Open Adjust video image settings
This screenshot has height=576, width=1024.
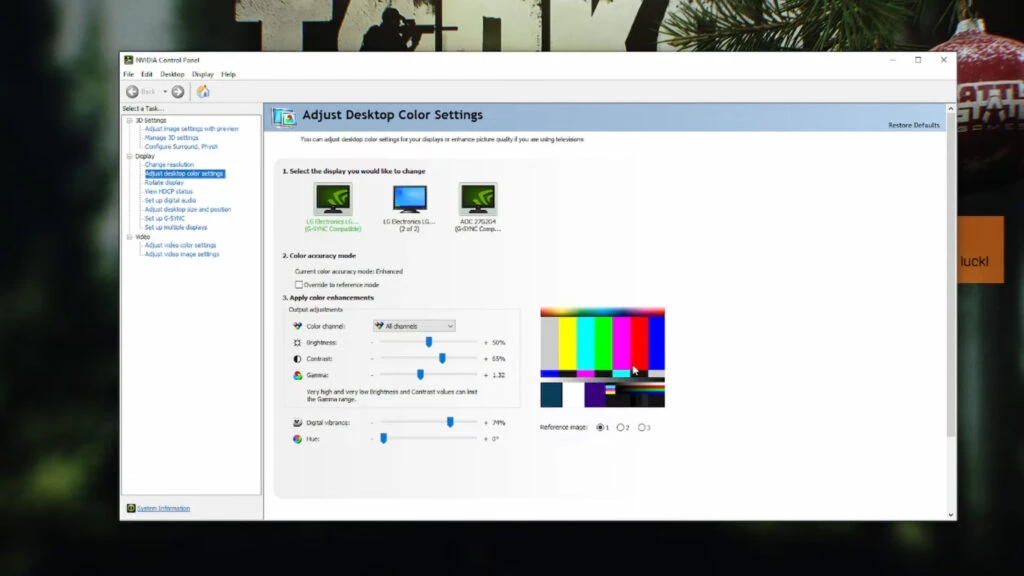pyautogui.click(x=182, y=254)
